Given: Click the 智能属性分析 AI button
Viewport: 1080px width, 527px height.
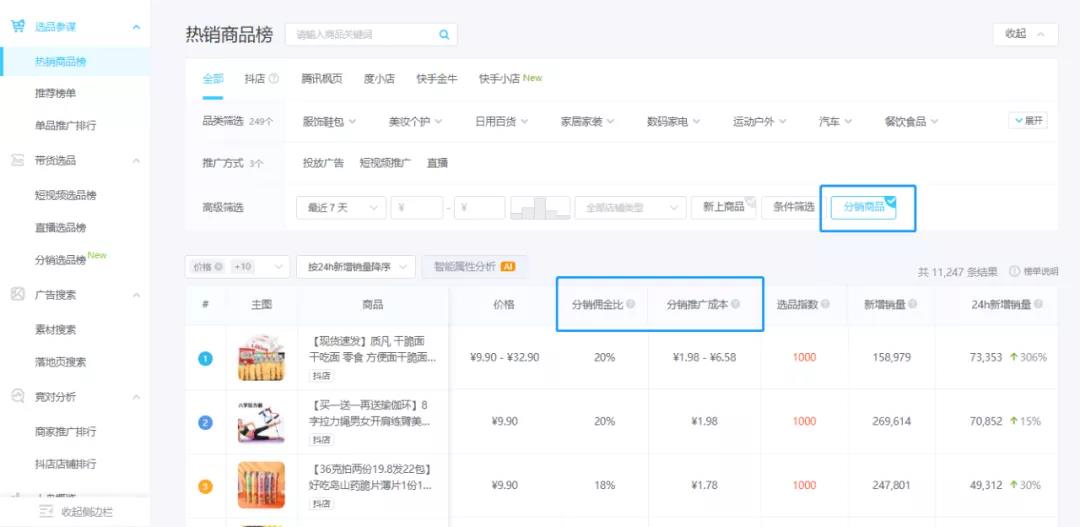Looking at the screenshot, I should (474, 267).
